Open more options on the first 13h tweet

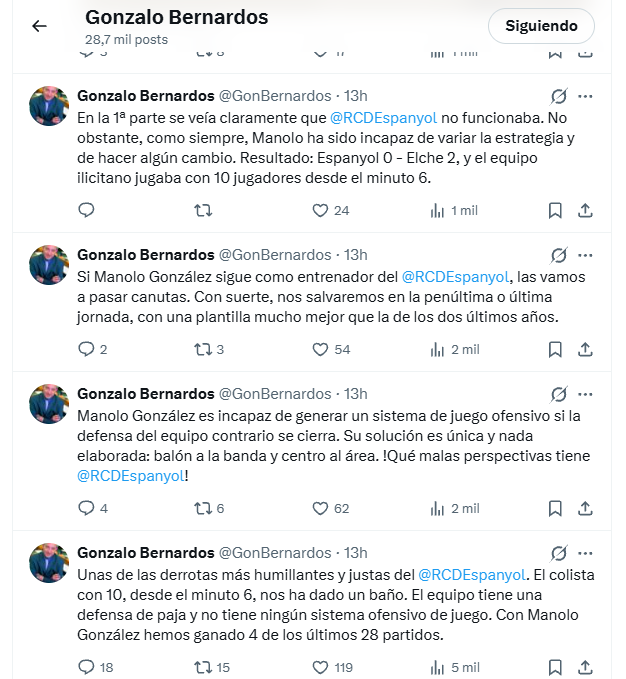[x=585, y=96]
